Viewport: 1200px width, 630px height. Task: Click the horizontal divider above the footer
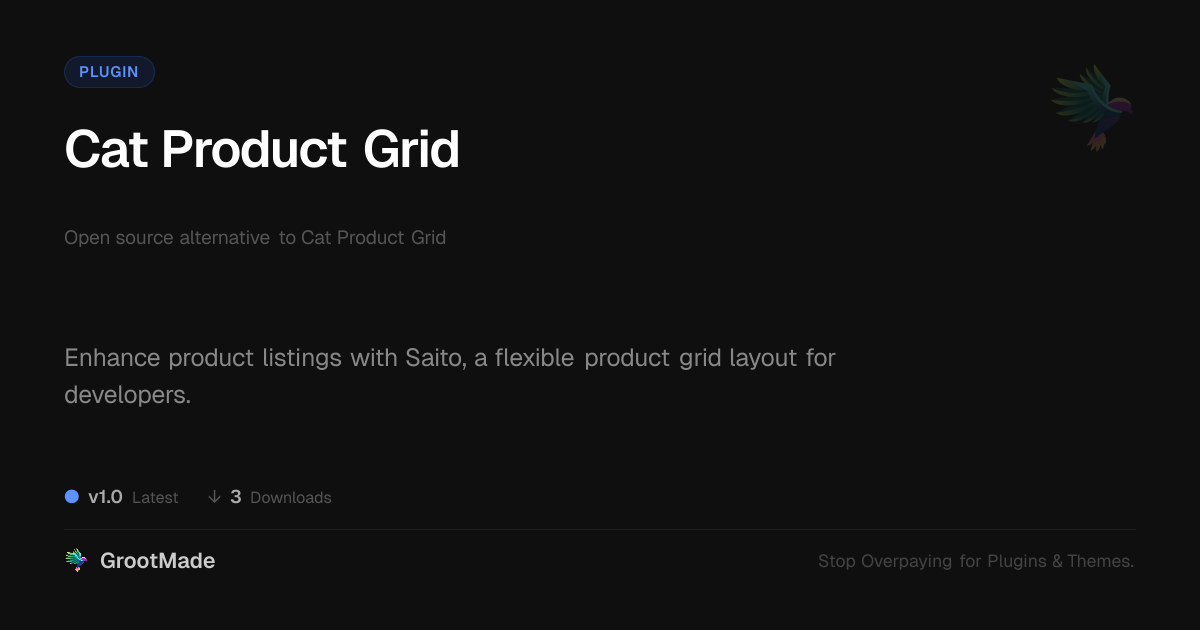600,529
